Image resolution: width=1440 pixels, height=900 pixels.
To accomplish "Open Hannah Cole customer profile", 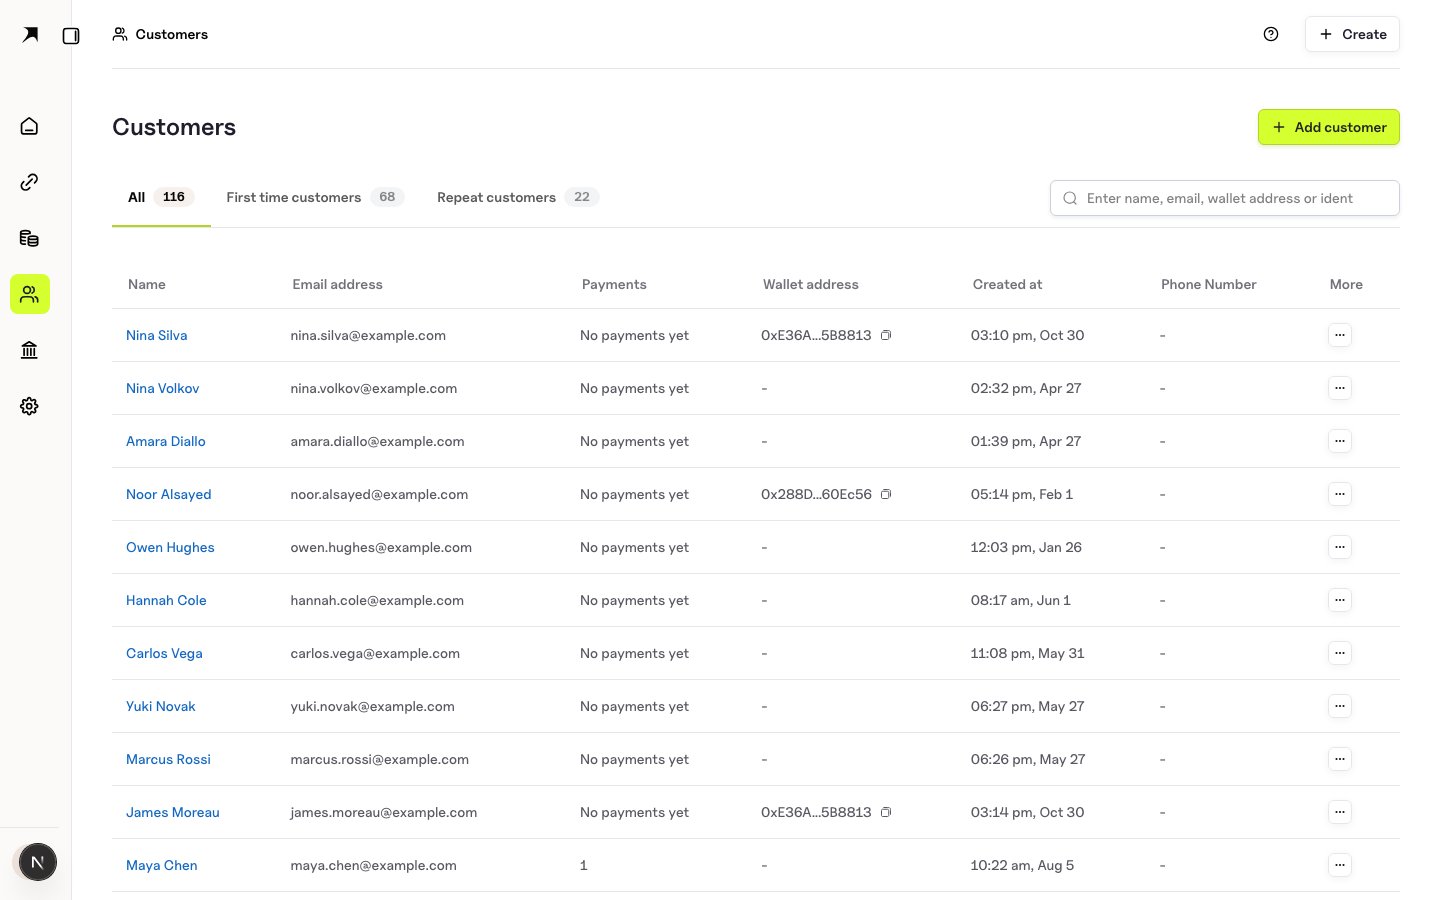I will coord(166,600).
